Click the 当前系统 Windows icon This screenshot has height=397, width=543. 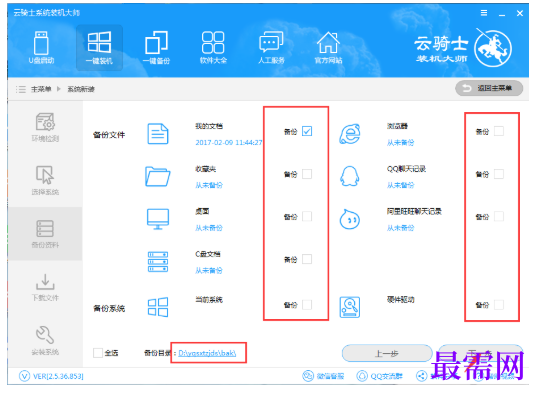[158, 307]
